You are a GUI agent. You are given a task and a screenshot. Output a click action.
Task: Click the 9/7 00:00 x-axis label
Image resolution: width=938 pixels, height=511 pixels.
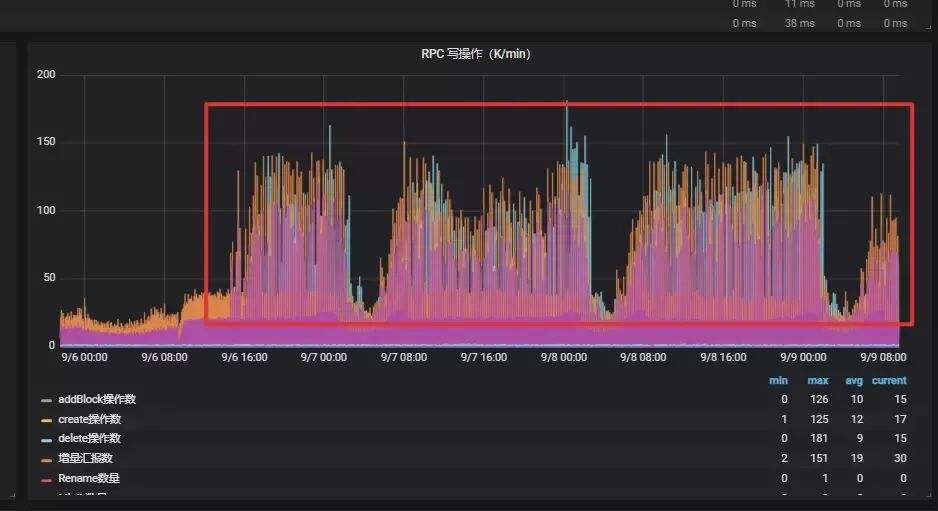click(324, 357)
